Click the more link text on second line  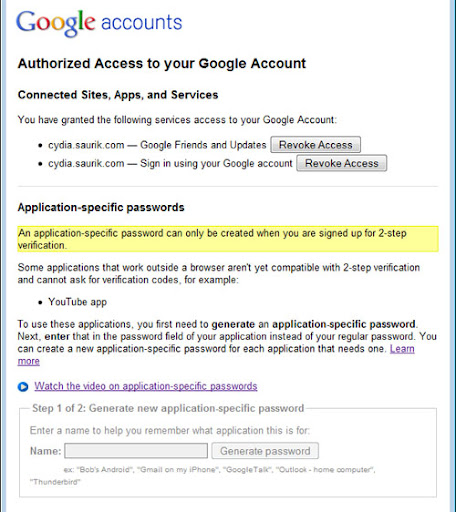[29, 361]
